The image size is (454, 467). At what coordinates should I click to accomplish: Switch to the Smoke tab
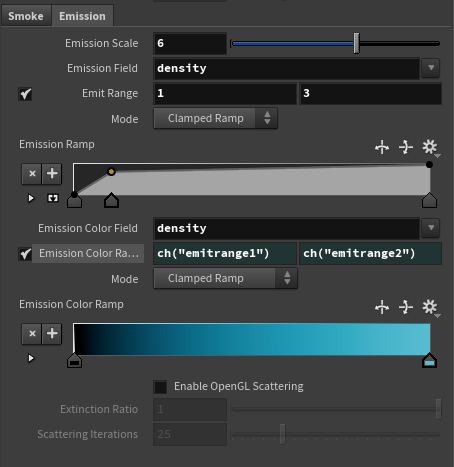[26, 16]
